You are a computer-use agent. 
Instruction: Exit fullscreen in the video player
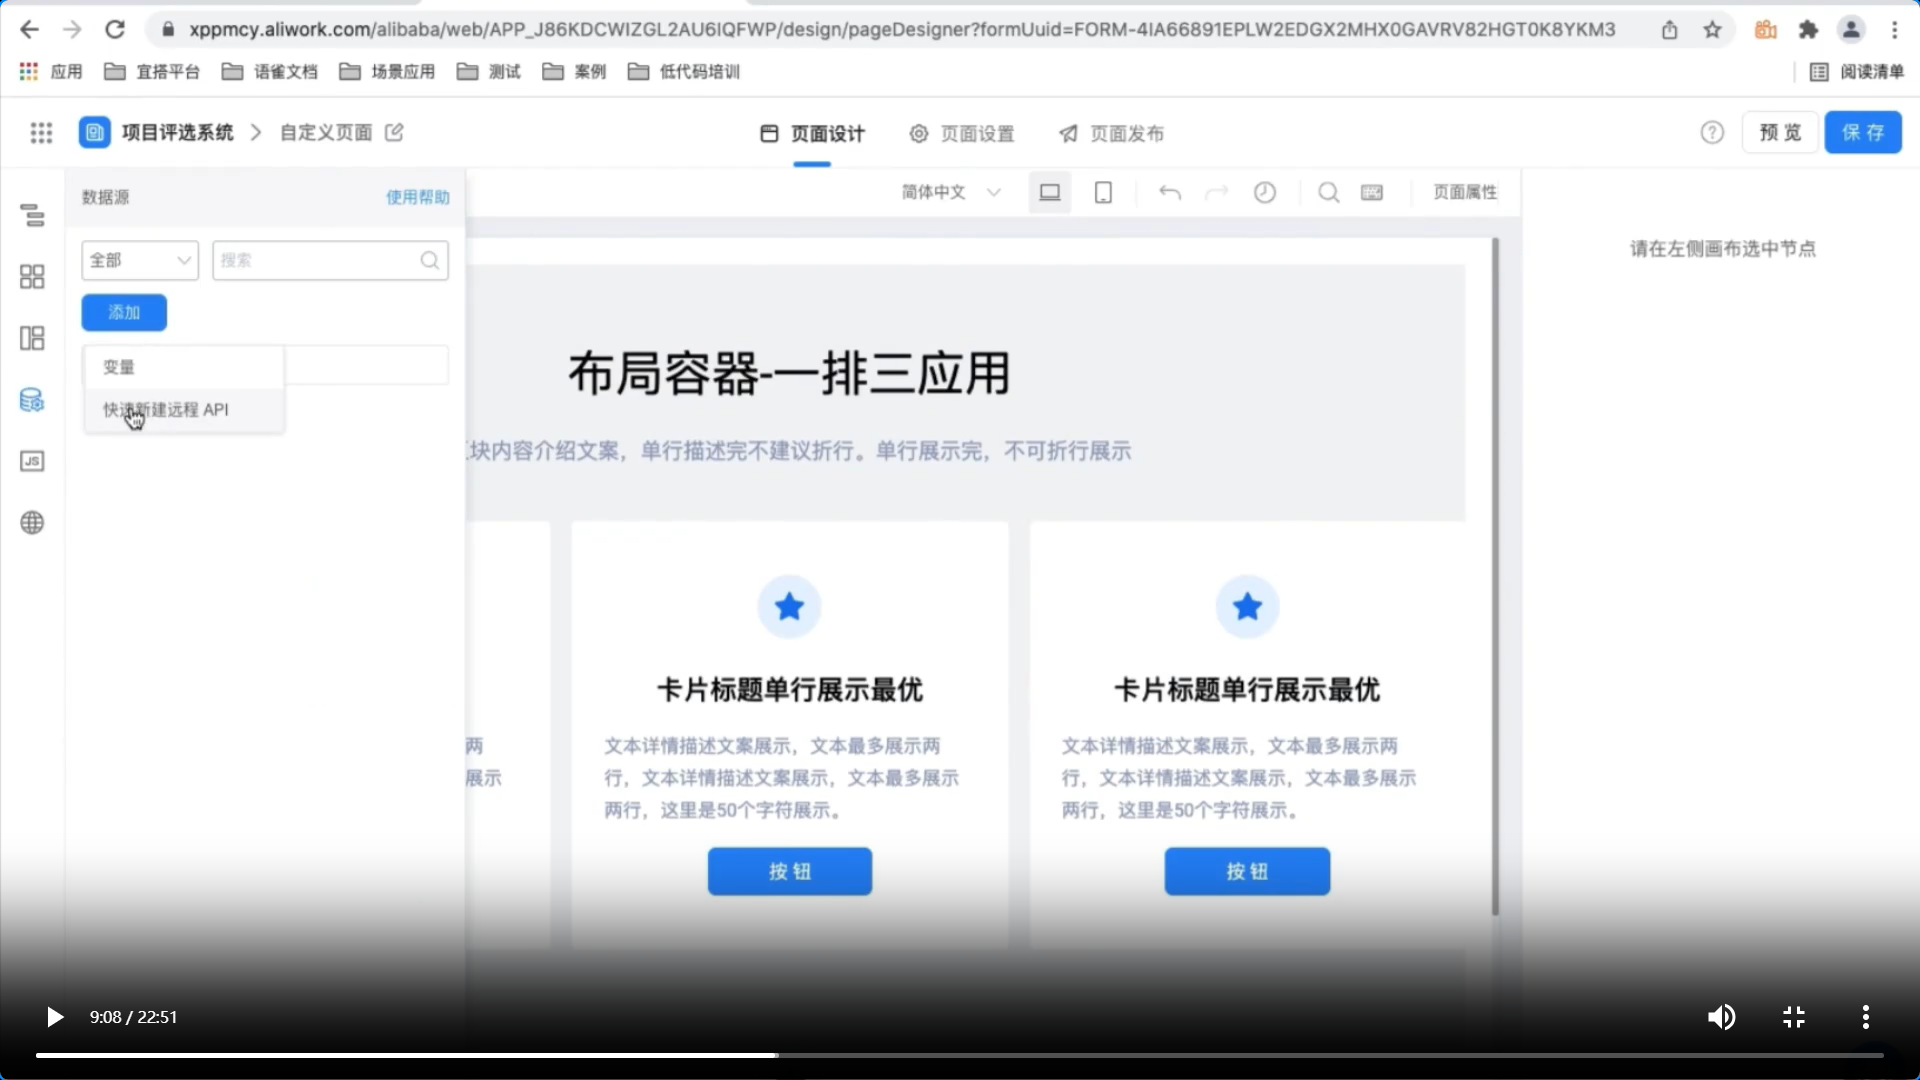tap(1794, 1017)
